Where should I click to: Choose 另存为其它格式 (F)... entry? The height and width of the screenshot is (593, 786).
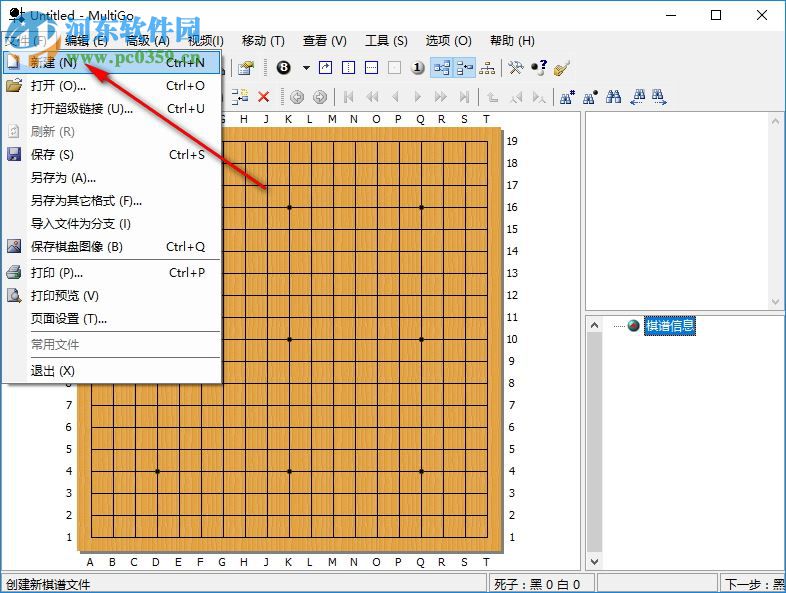[x=112, y=201]
